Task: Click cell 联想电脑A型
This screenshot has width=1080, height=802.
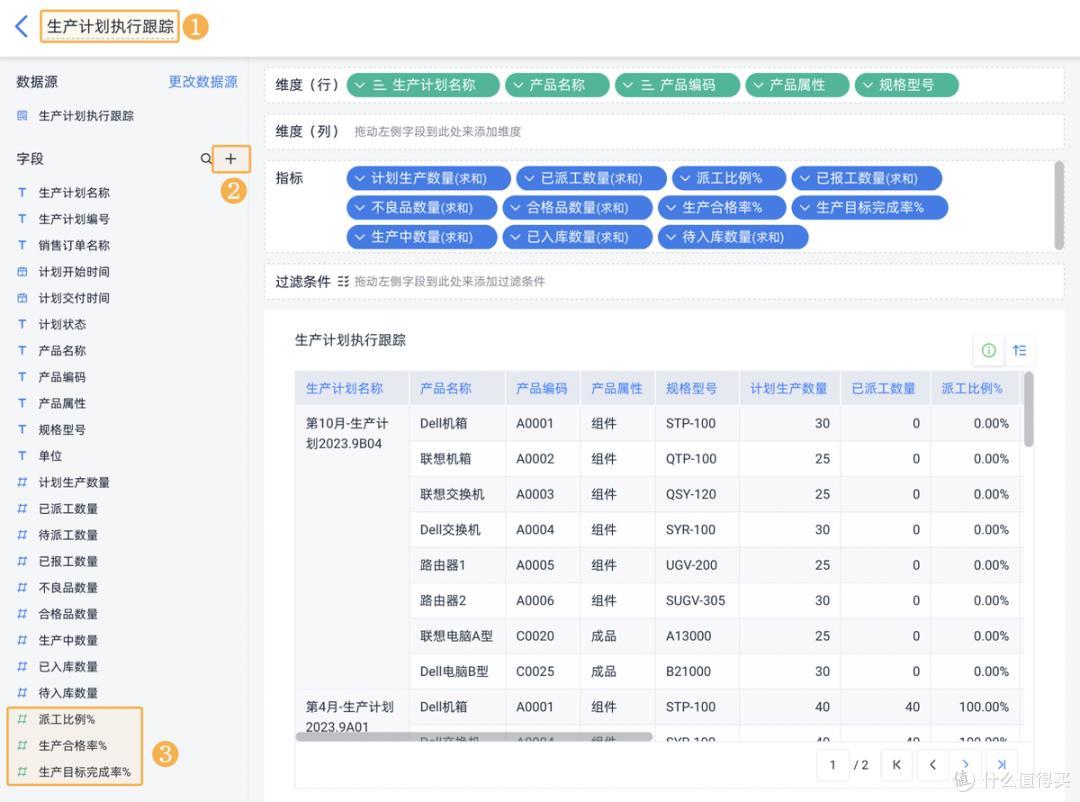Action: pos(457,636)
